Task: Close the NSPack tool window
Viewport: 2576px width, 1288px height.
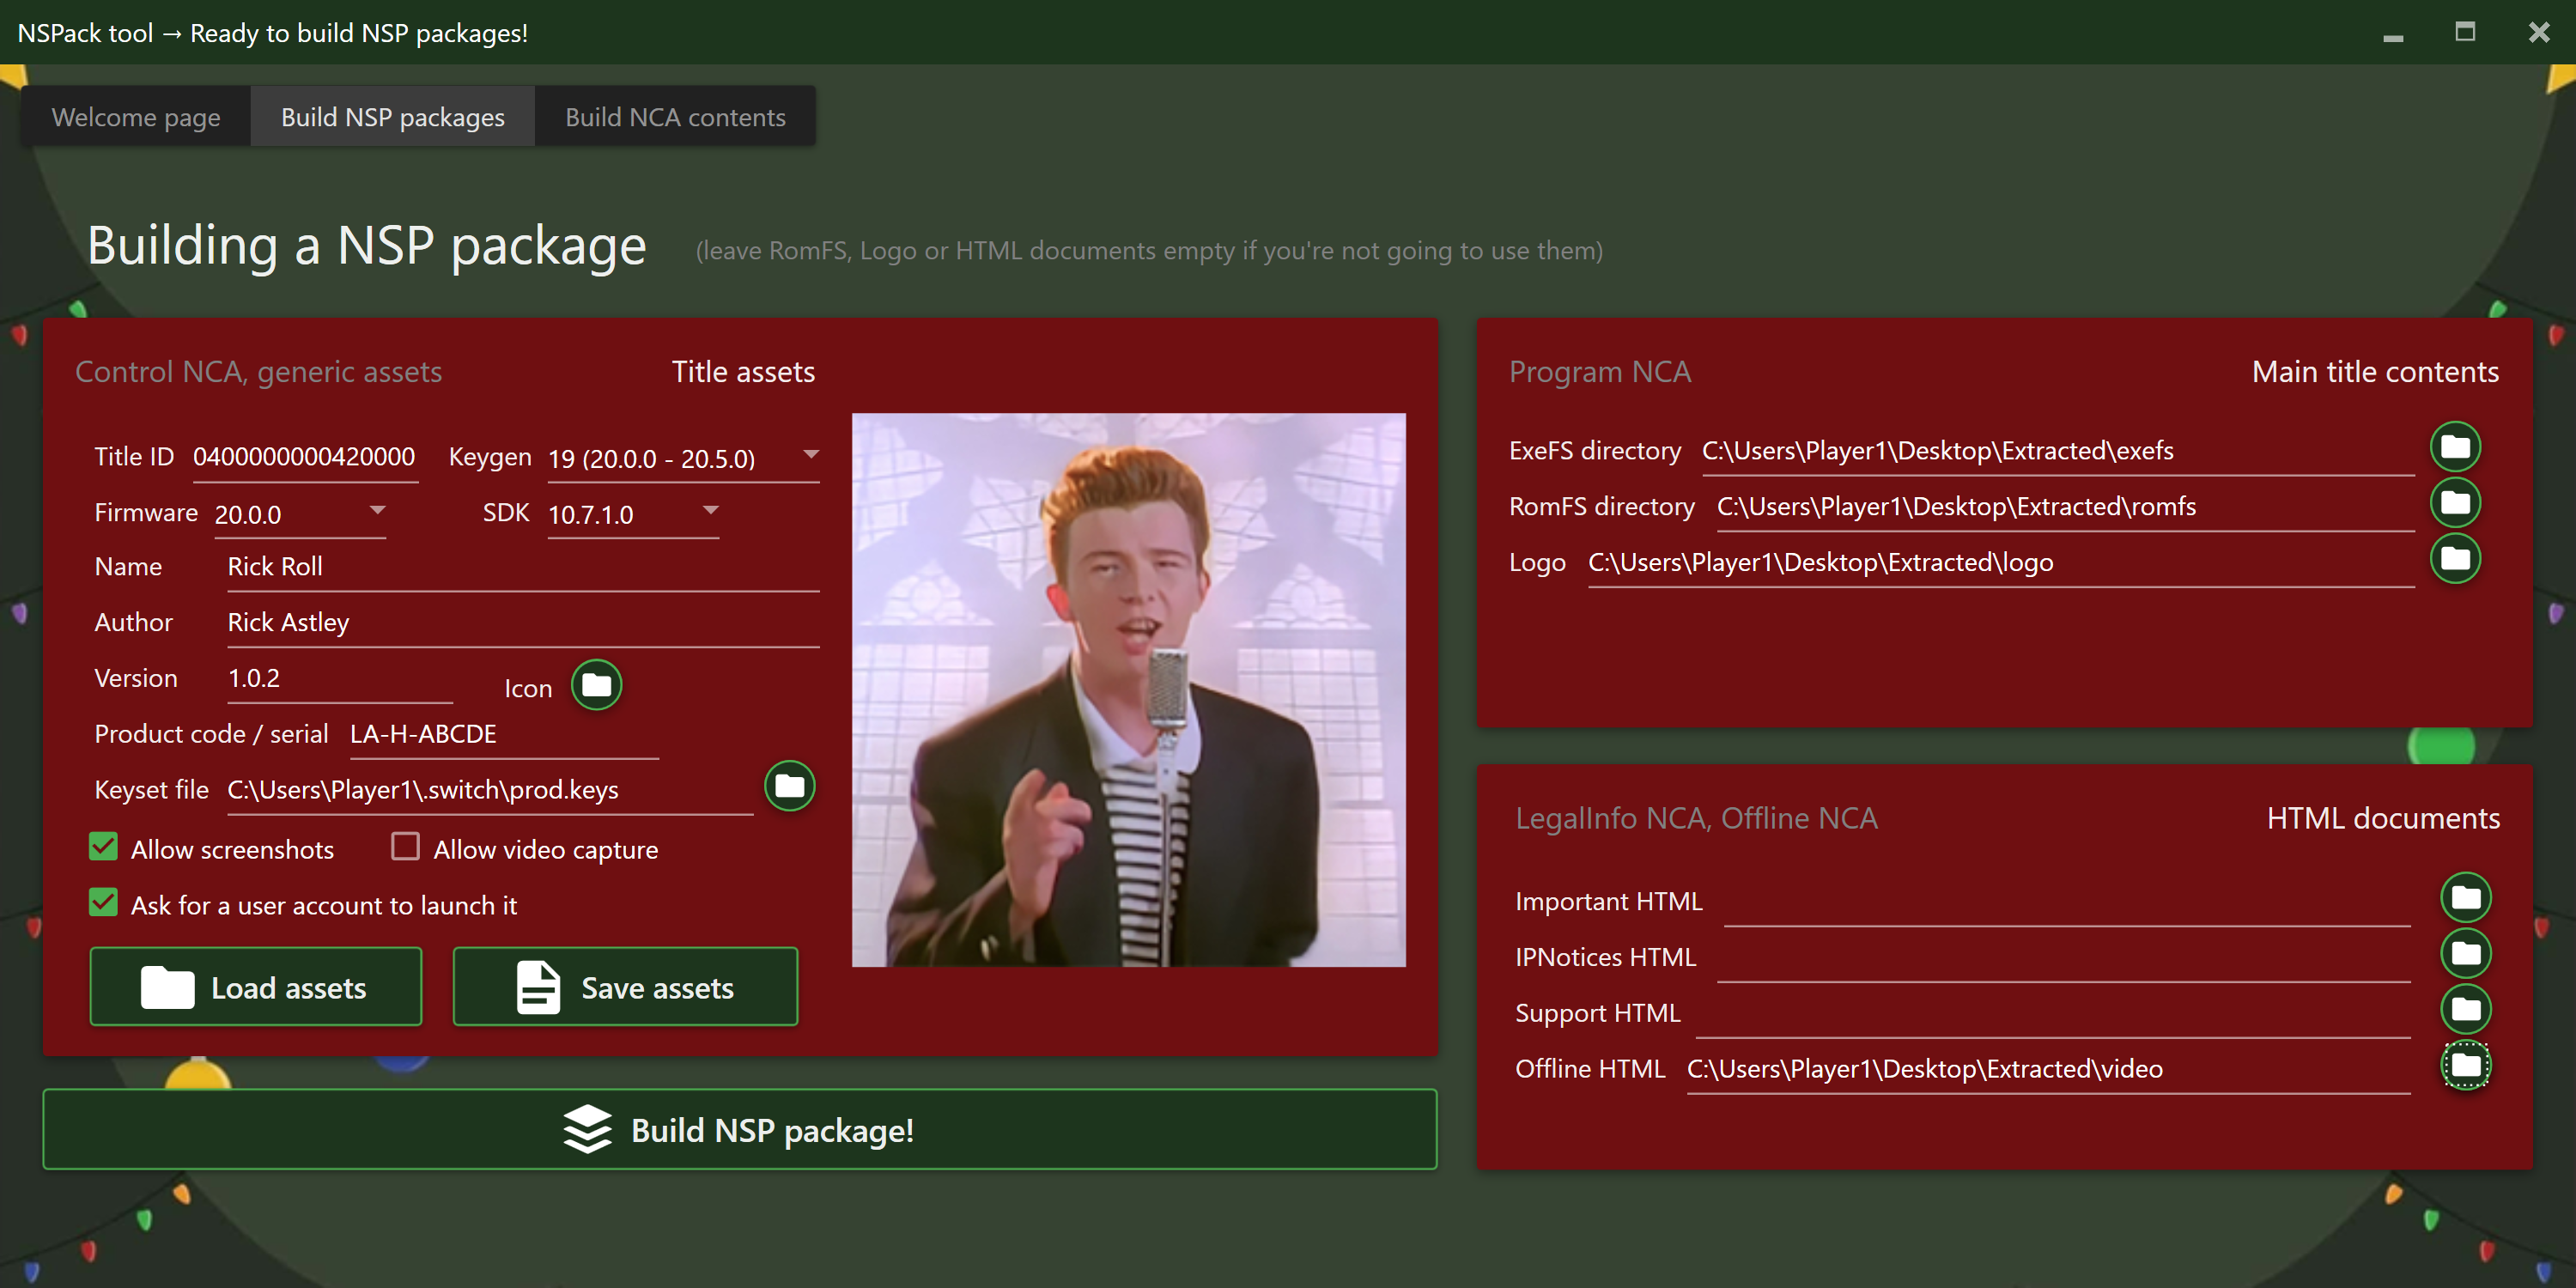Action: pos(2538,33)
